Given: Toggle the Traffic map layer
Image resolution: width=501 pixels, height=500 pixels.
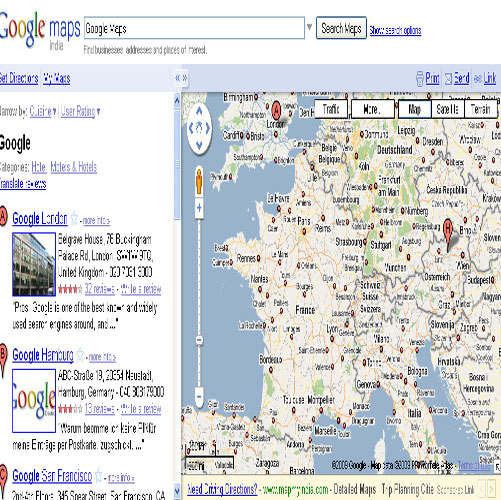Looking at the screenshot, I should click(331, 109).
